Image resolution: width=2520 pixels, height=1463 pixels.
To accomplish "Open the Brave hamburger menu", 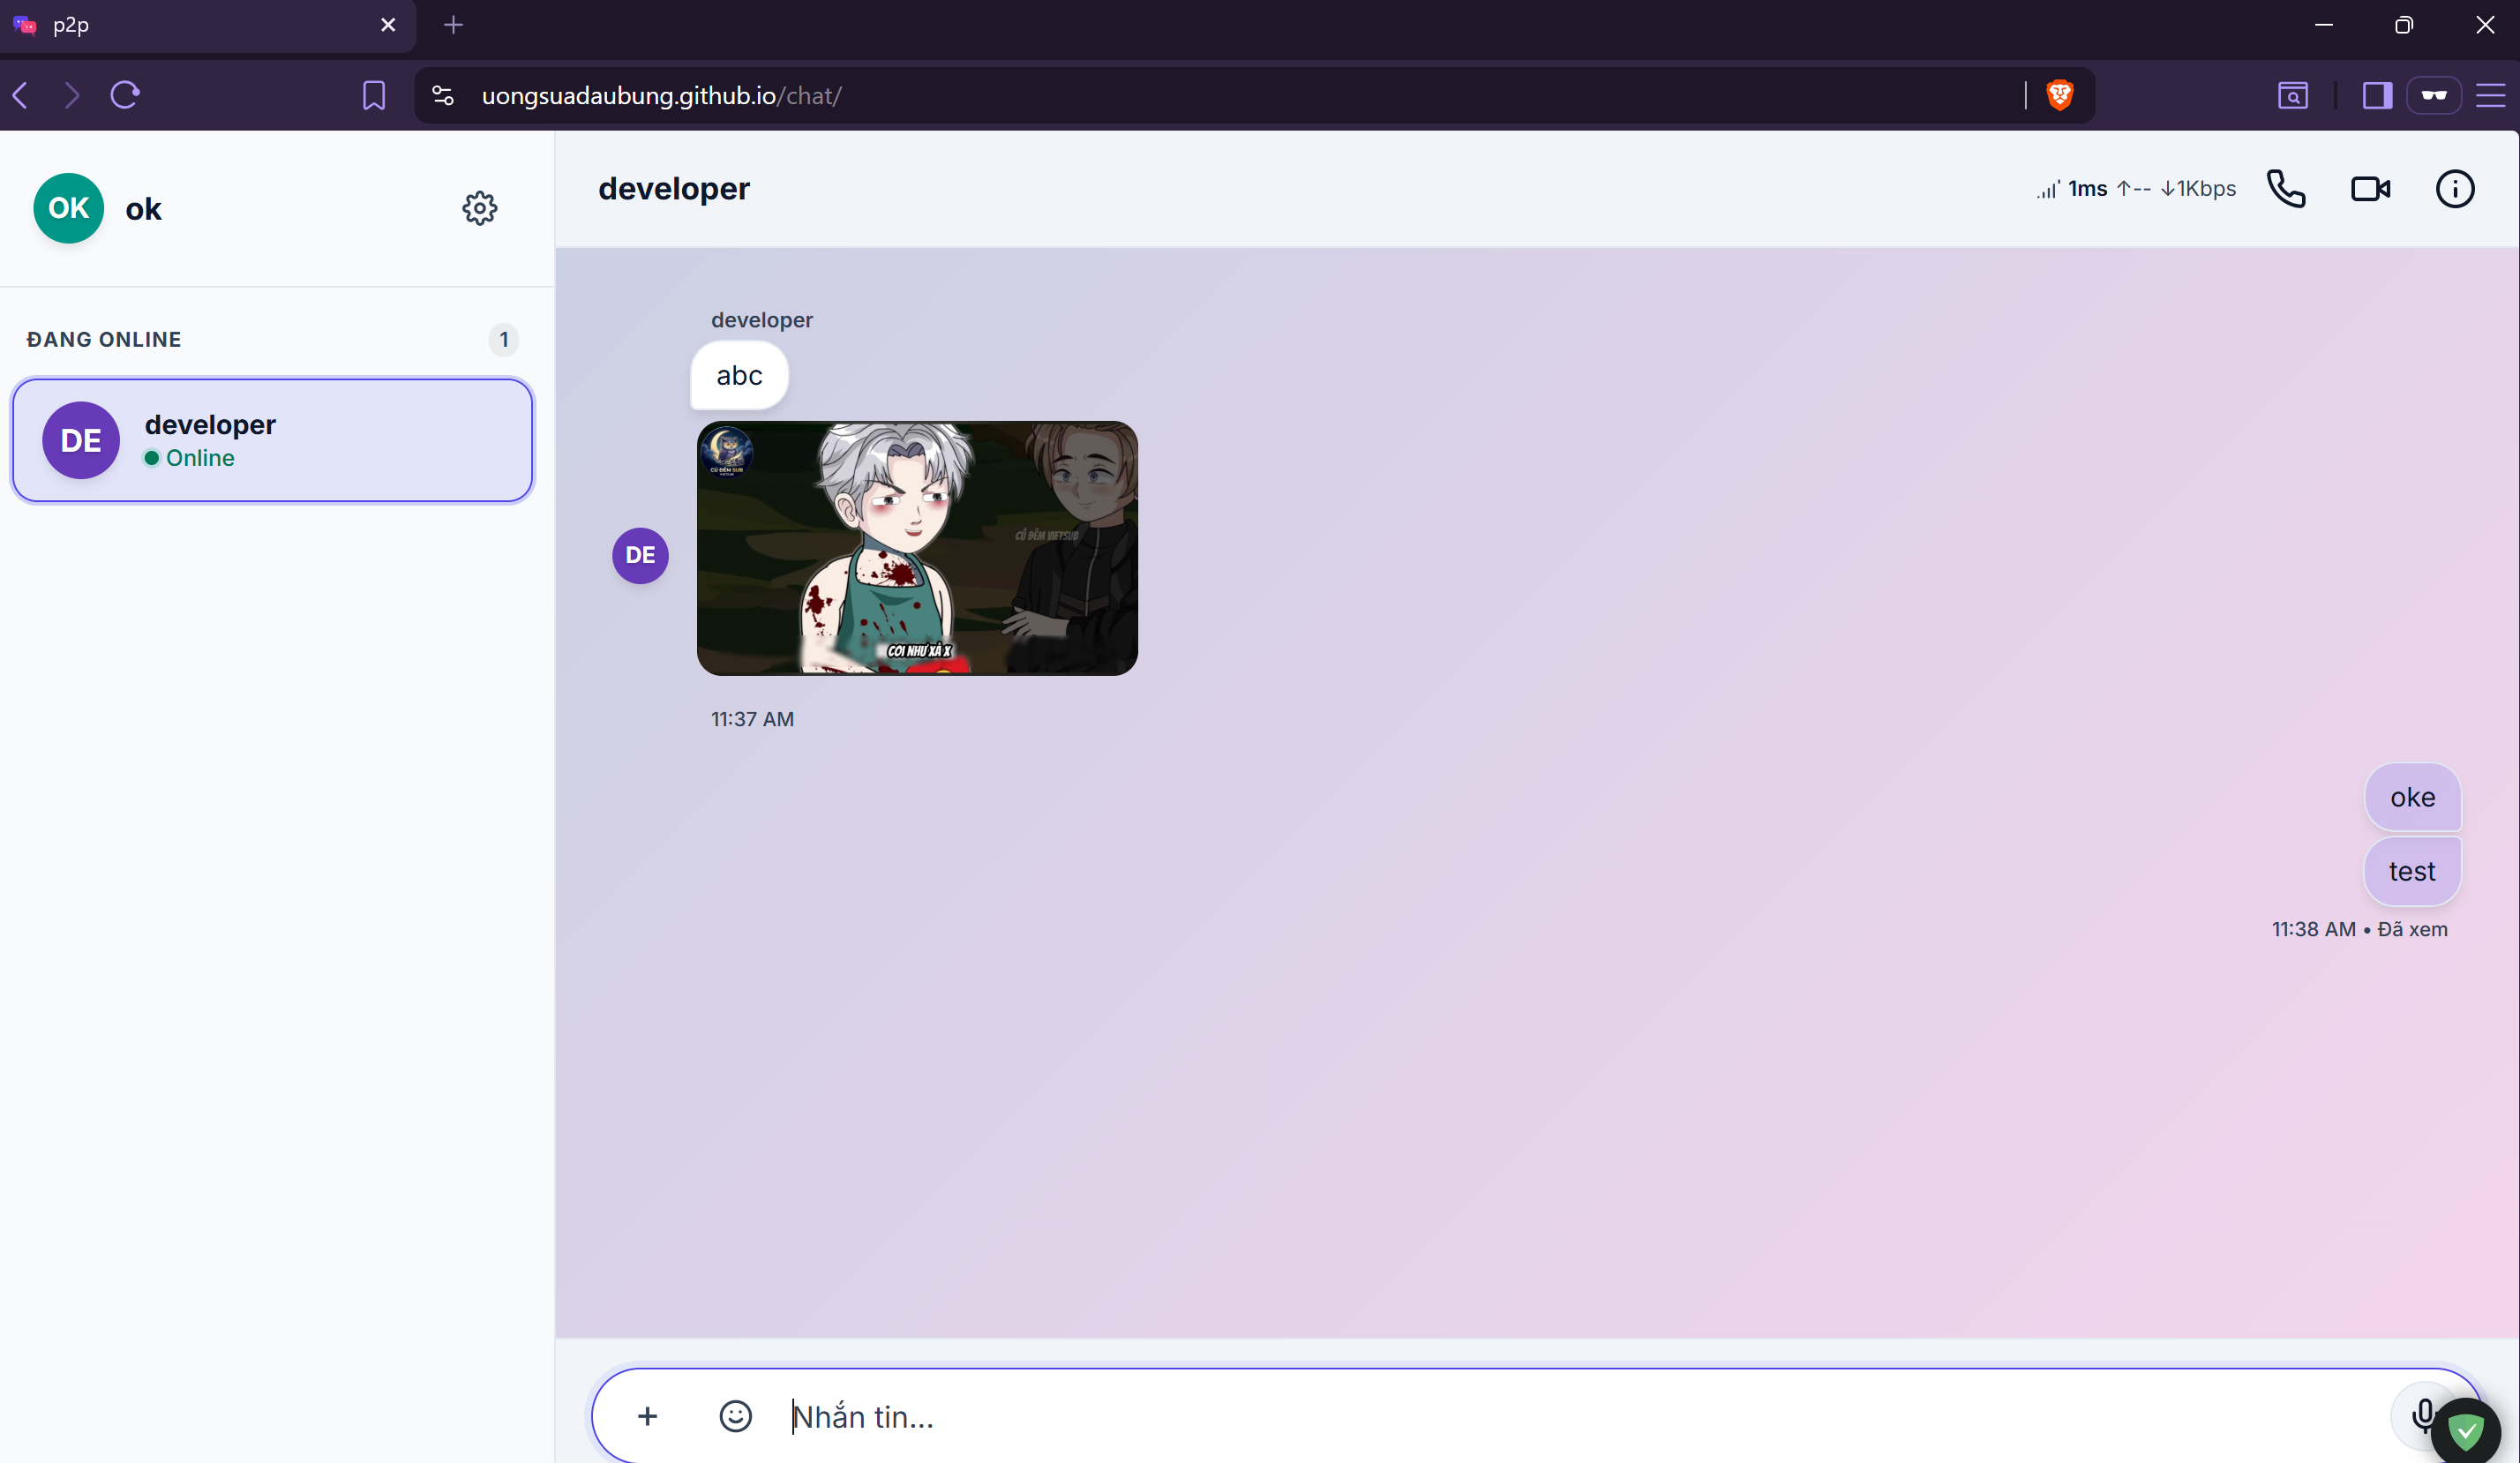I will tap(2490, 95).
